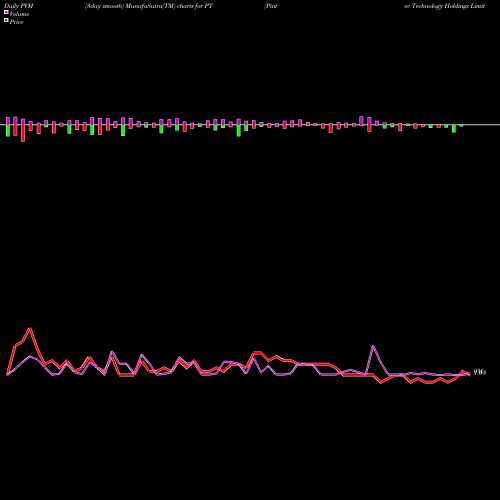Viewport: 500px width, 500px height.
Task: Select the 'Volume' legend label
Action: pyautogui.click(x=19, y=14)
